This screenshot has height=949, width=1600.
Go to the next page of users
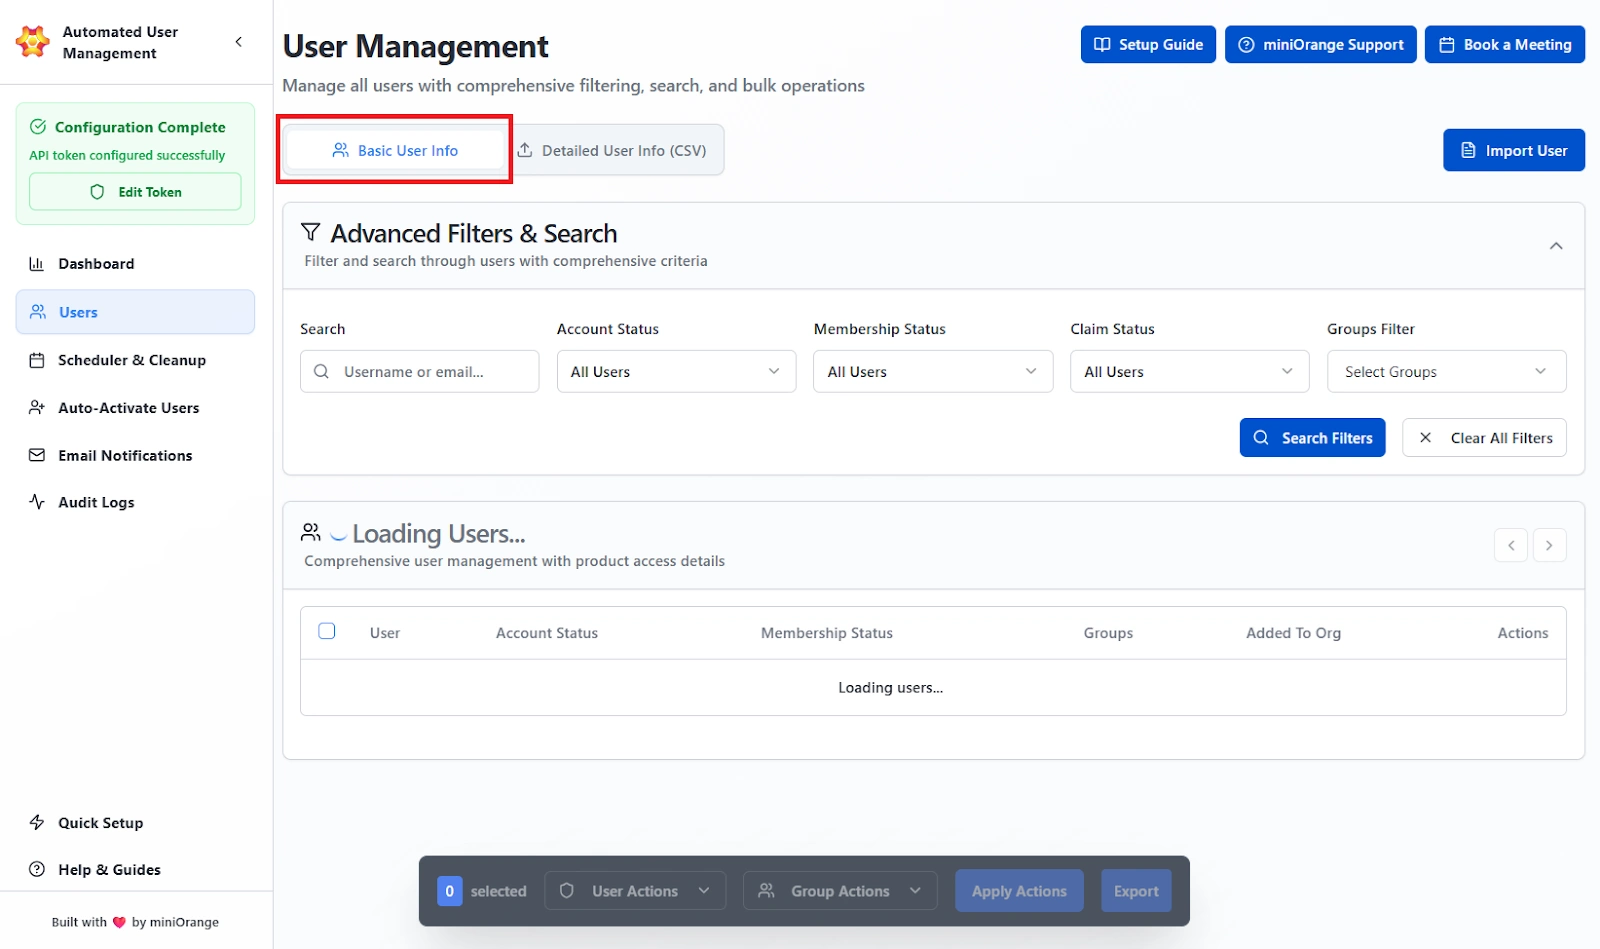point(1549,545)
